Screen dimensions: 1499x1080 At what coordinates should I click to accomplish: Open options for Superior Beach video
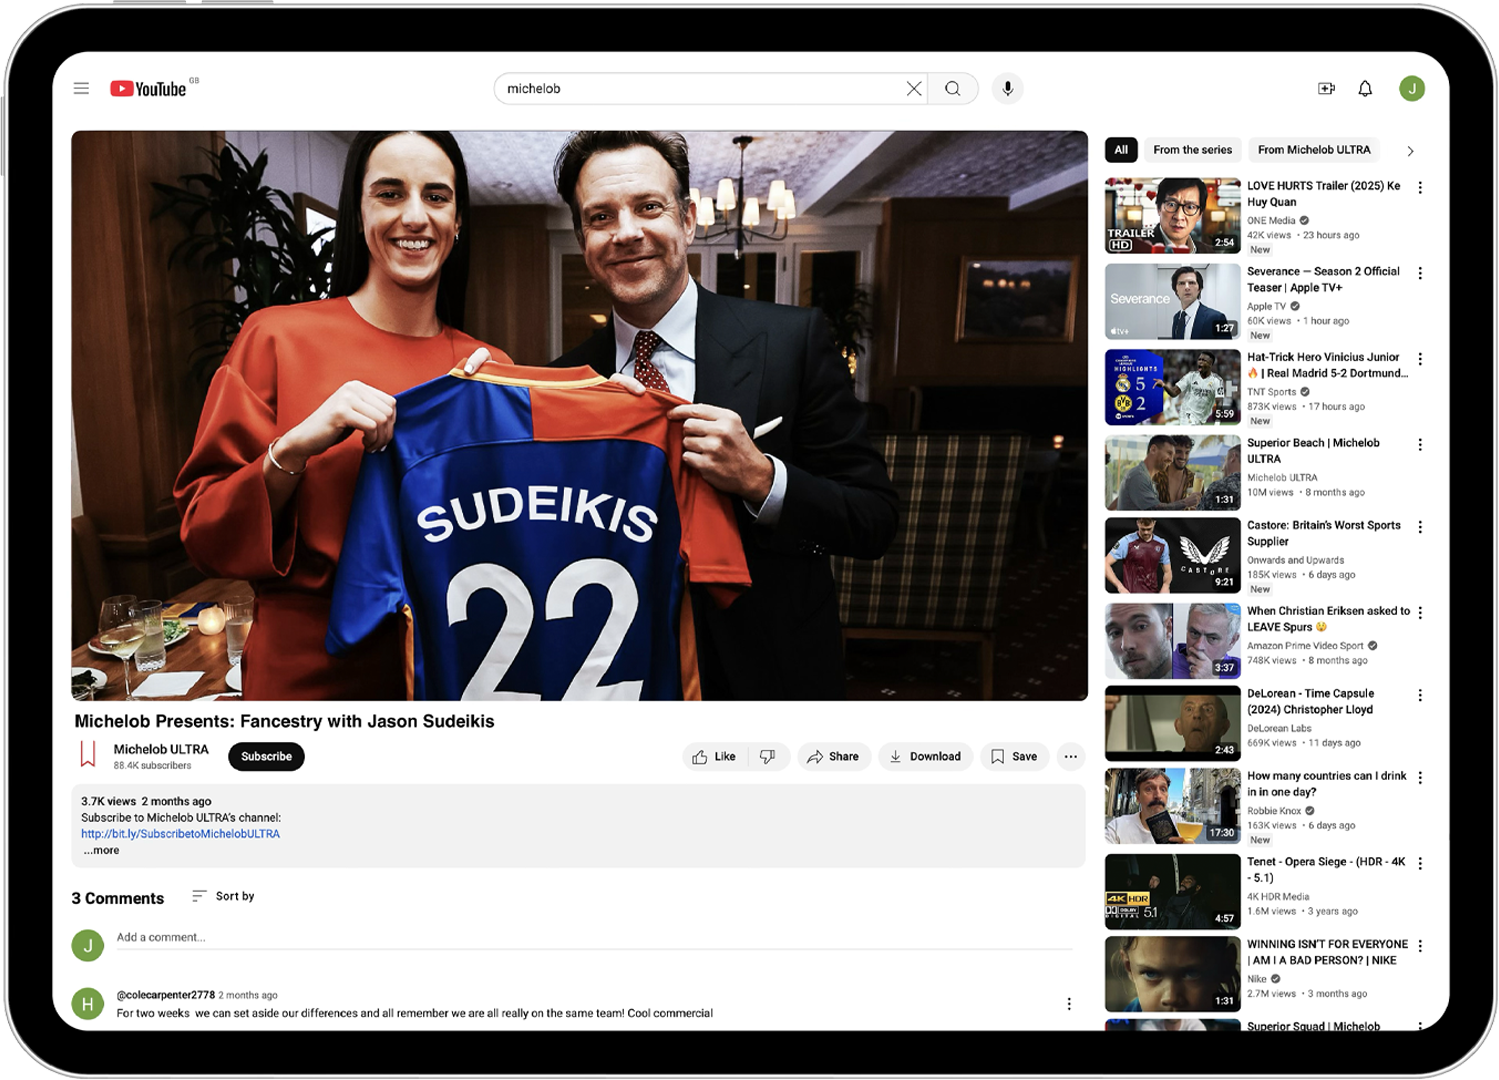tap(1420, 445)
